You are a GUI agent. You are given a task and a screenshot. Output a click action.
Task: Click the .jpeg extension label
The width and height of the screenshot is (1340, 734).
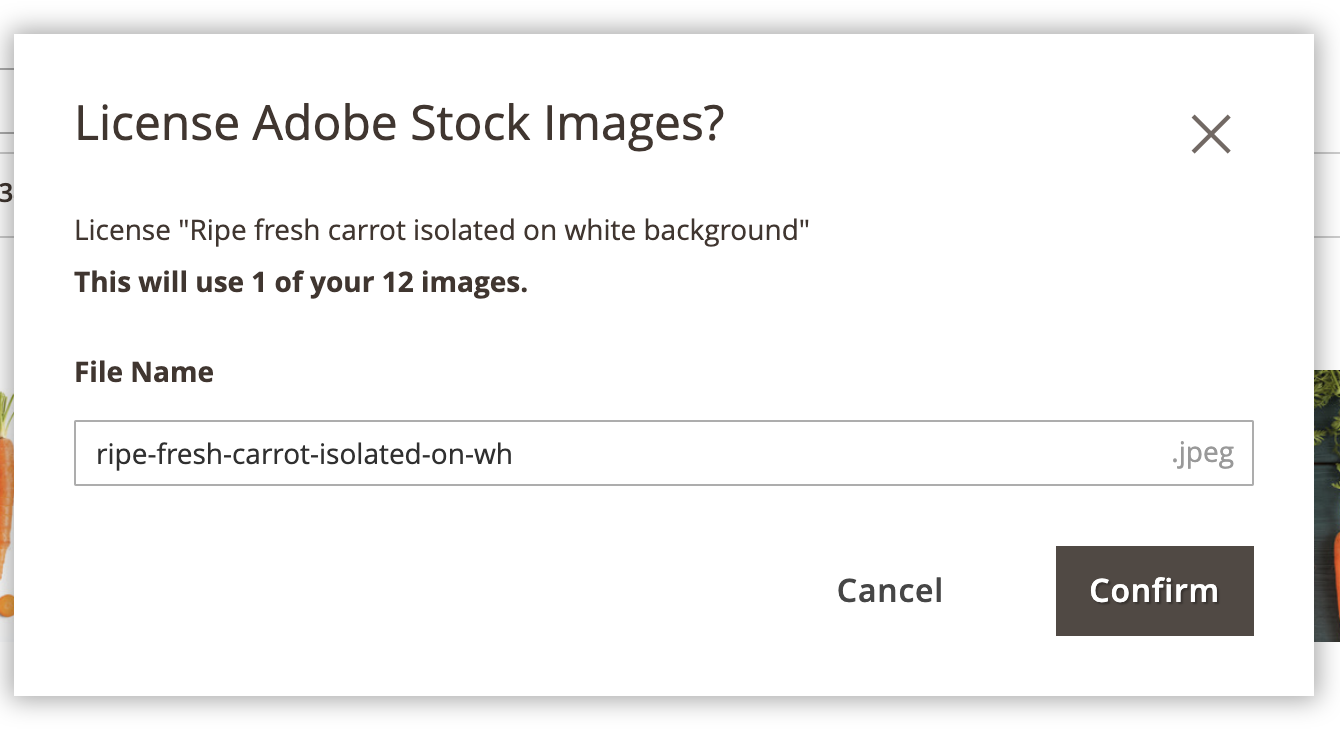coord(1202,453)
